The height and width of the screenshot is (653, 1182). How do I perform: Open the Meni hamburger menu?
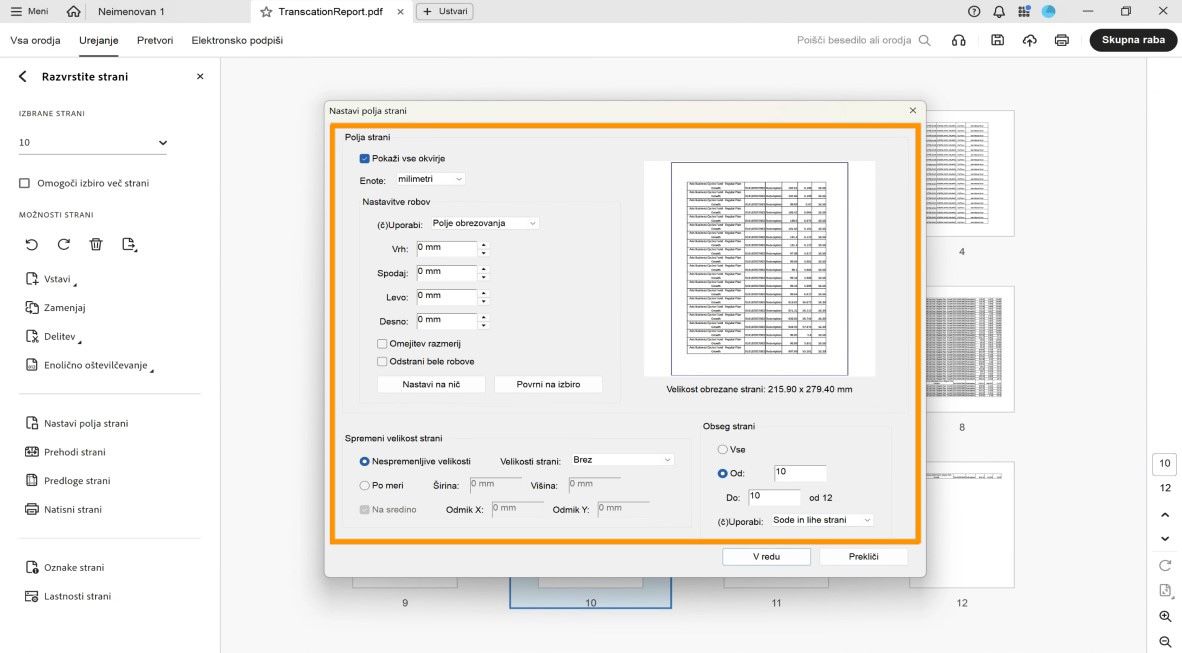pyautogui.click(x=29, y=11)
